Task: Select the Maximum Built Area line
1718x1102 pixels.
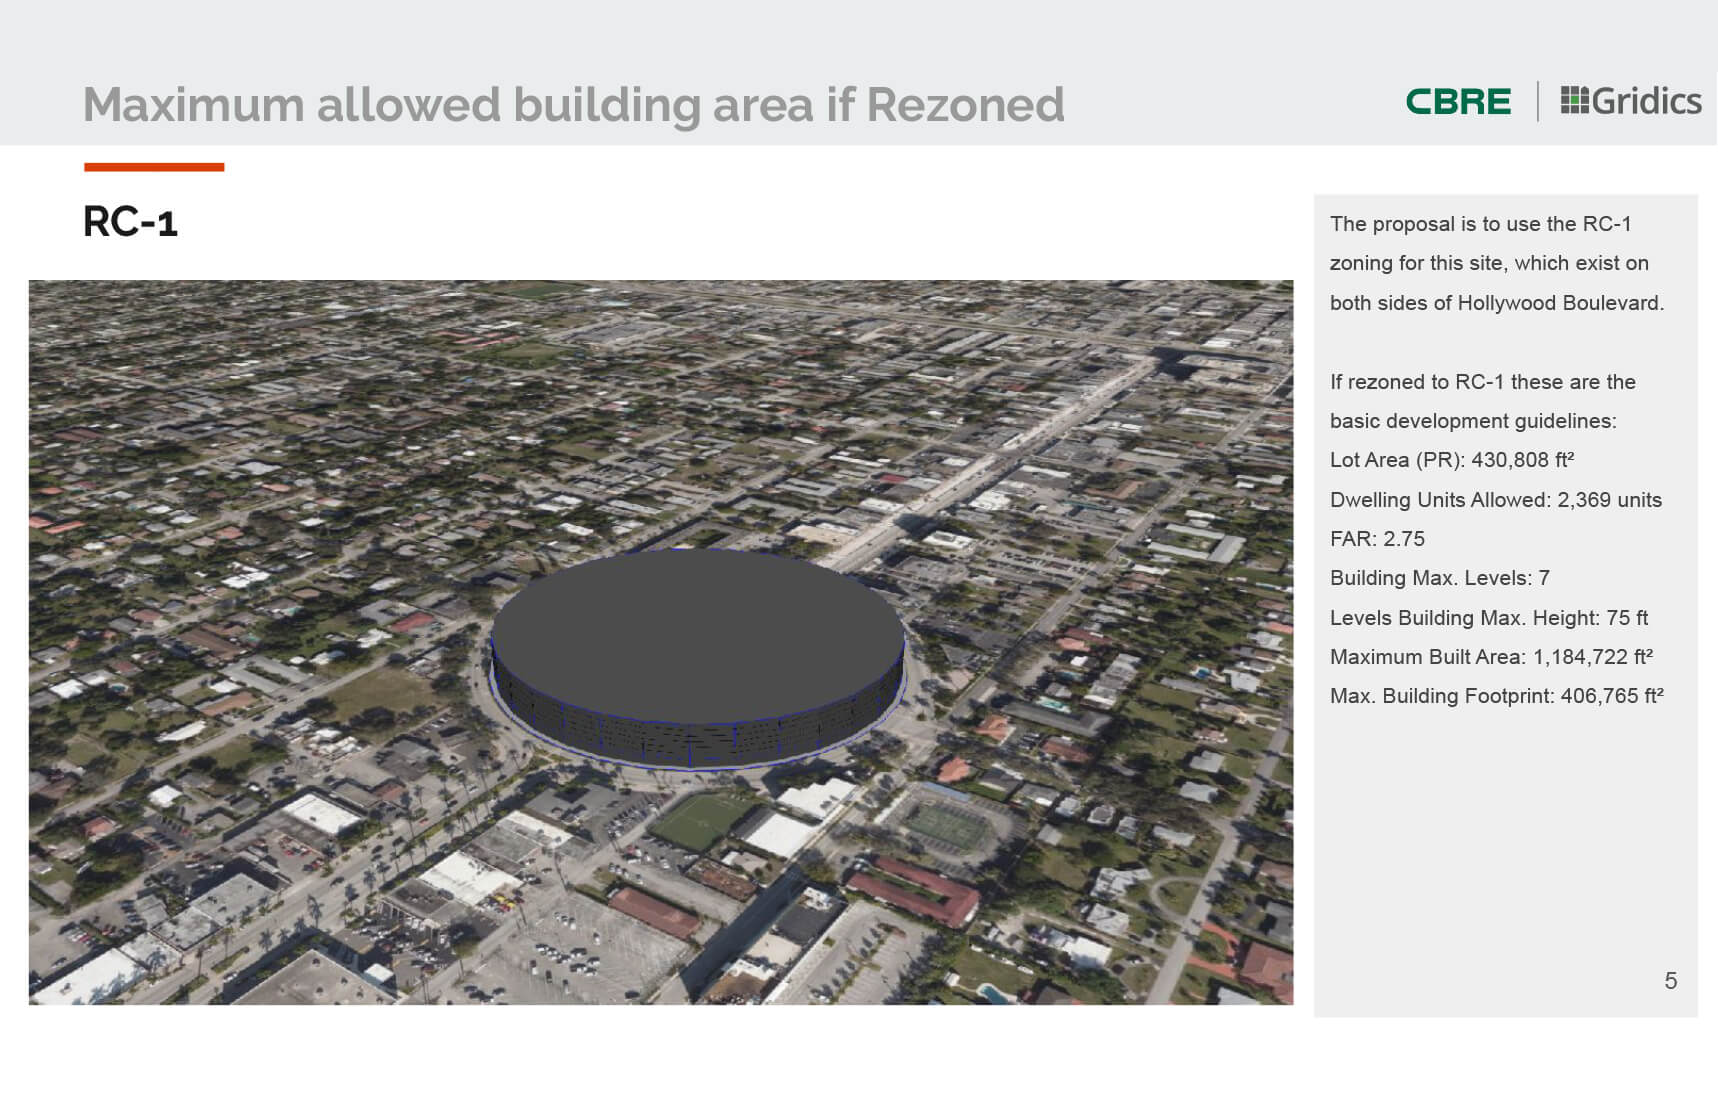Action: tap(1491, 657)
